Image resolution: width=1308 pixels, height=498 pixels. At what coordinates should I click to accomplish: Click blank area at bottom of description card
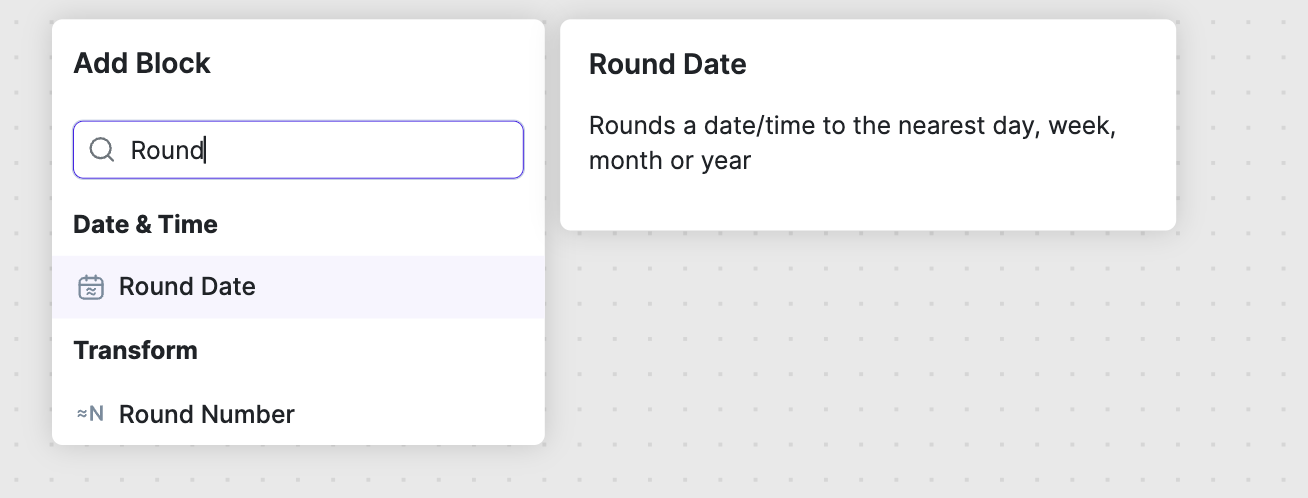[860, 205]
